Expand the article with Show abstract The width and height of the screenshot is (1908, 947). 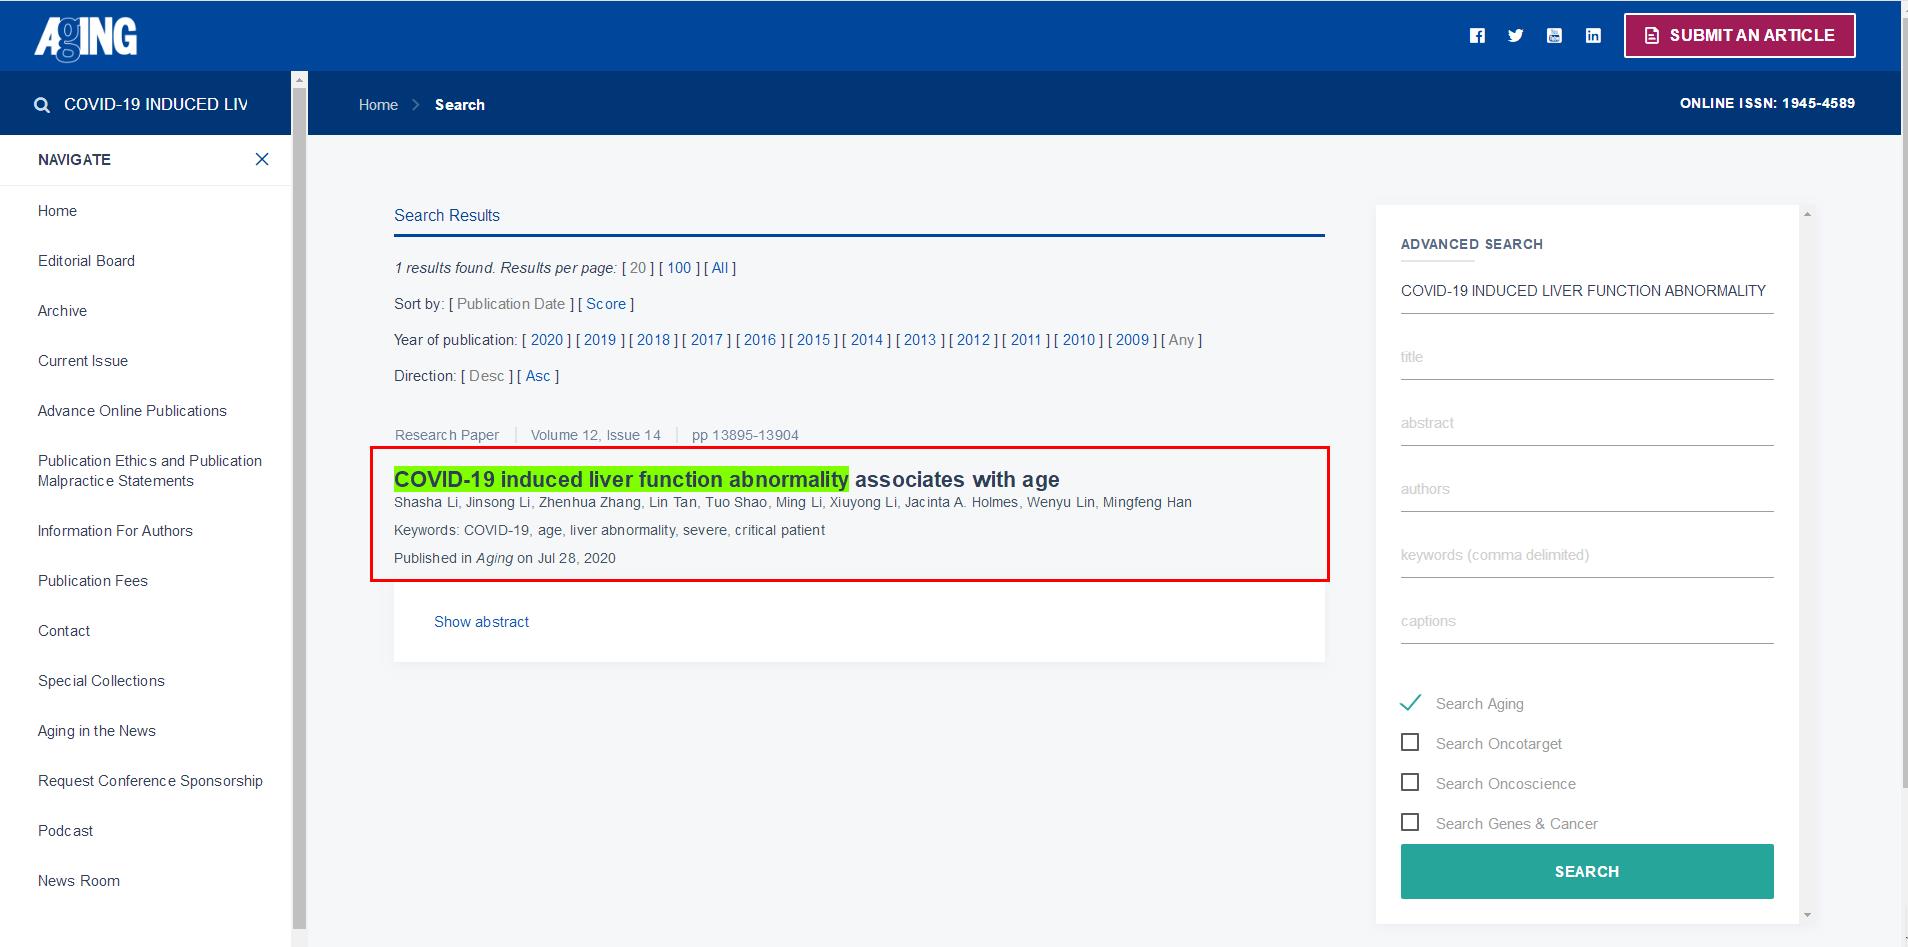(481, 622)
